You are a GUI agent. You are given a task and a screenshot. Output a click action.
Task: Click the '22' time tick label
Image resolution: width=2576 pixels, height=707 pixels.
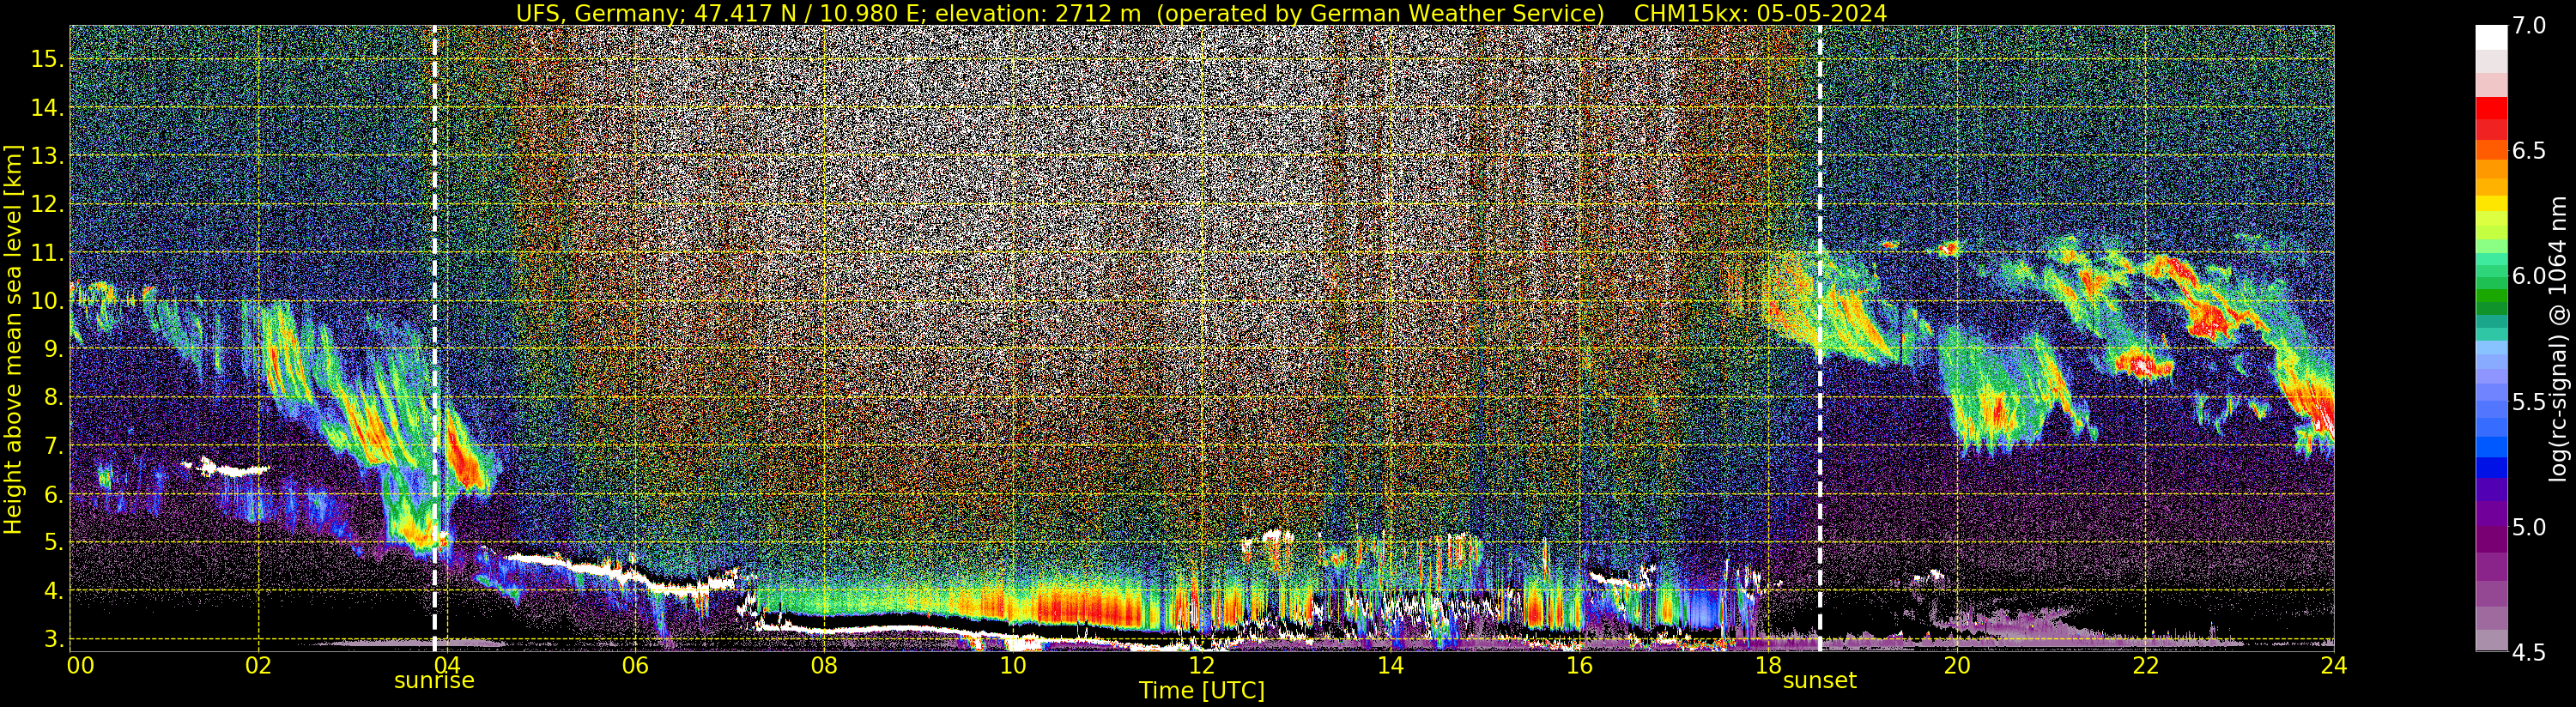tap(2145, 665)
